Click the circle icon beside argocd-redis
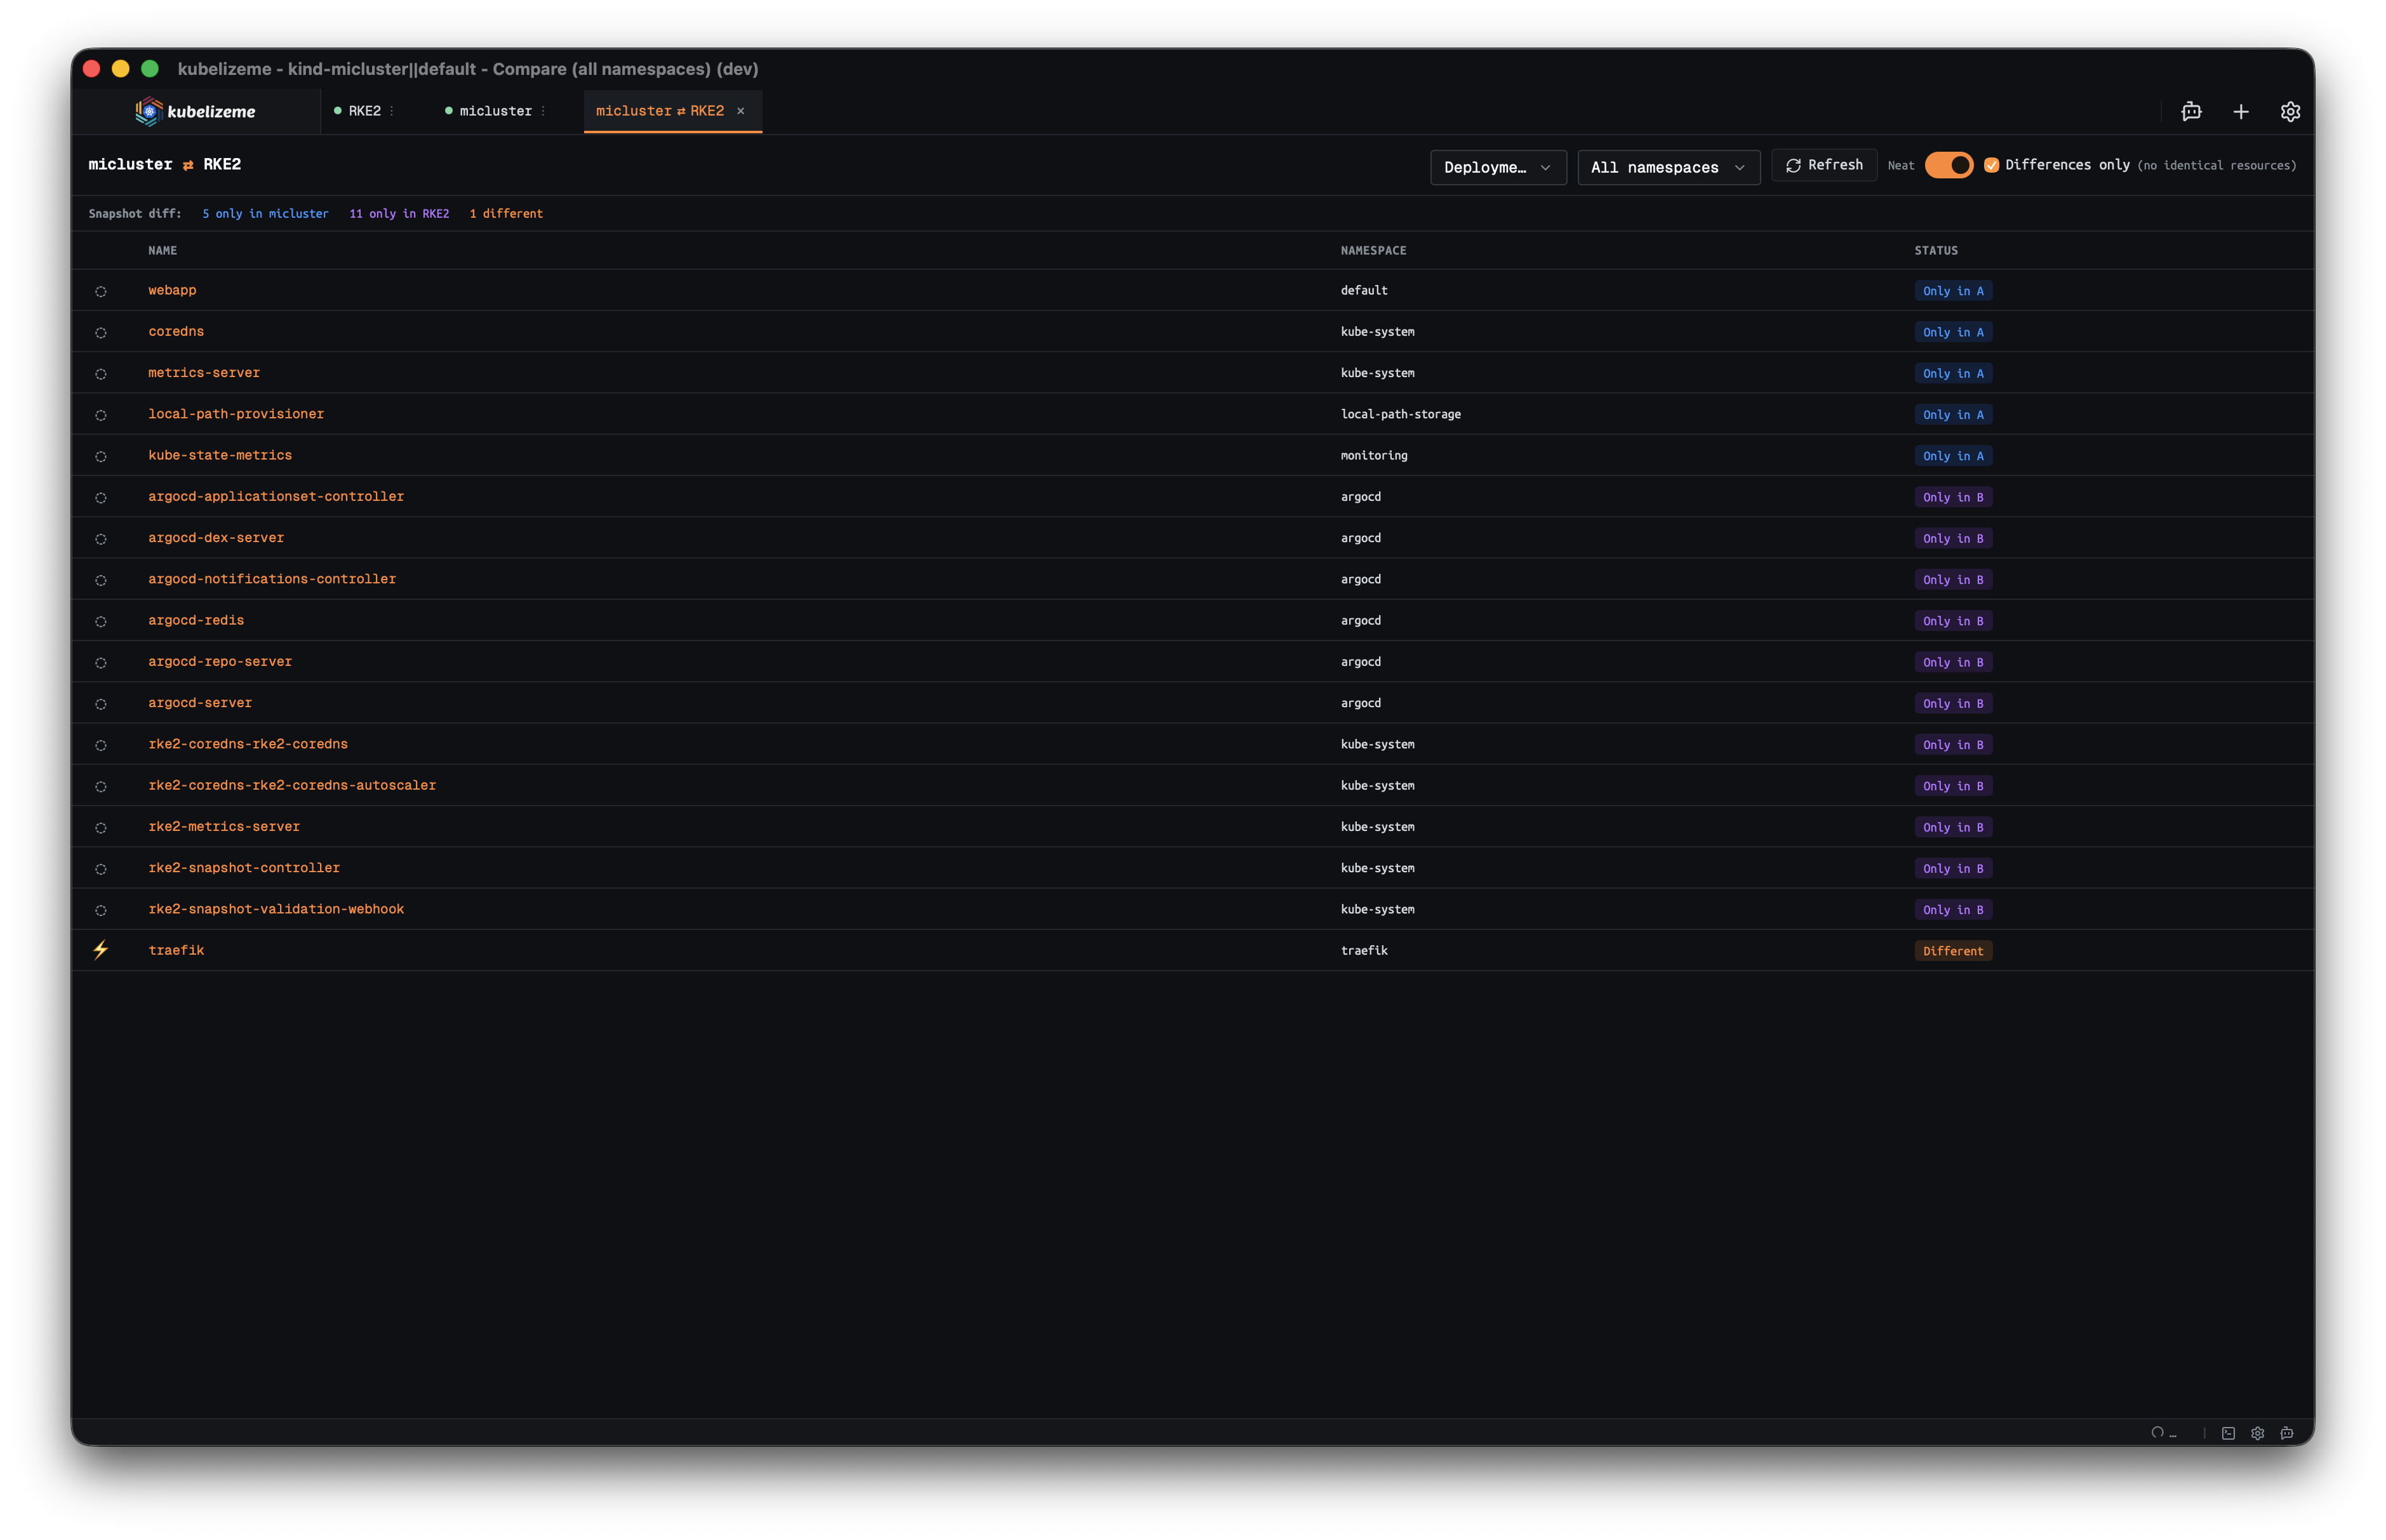Image resolution: width=2386 pixels, height=1540 pixels. (x=101, y=621)
